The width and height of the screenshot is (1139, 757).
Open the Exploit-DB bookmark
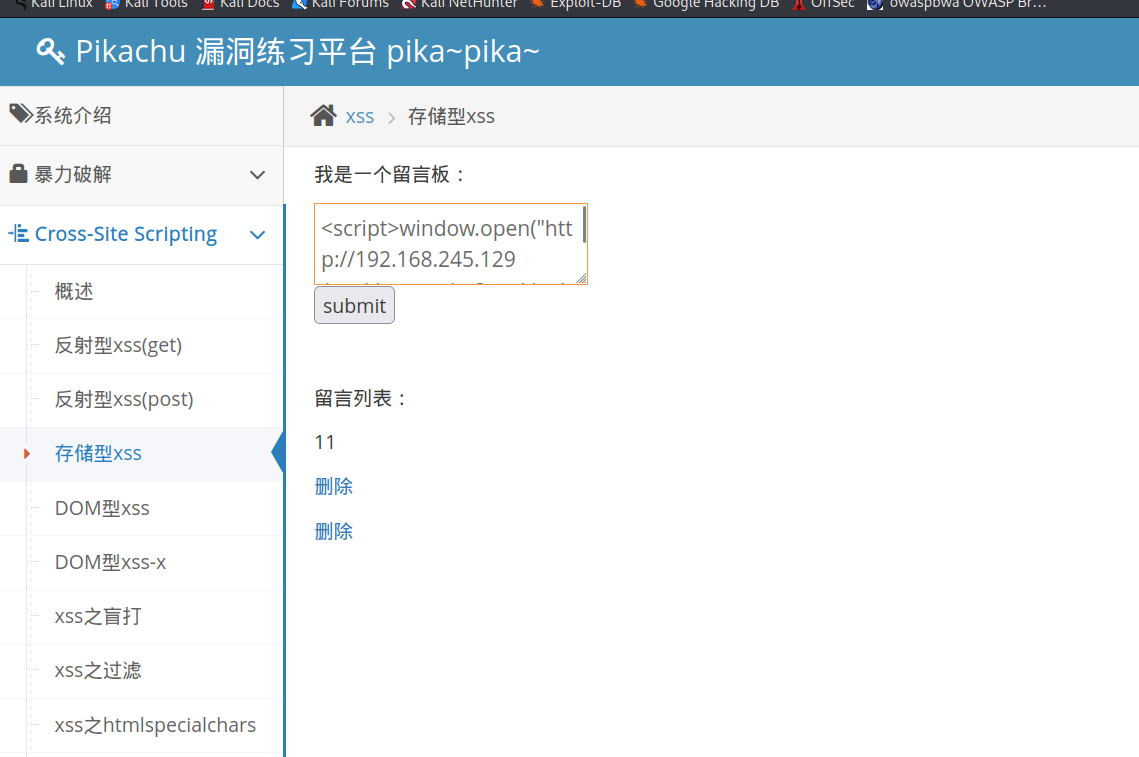click(x=576, y=4)
